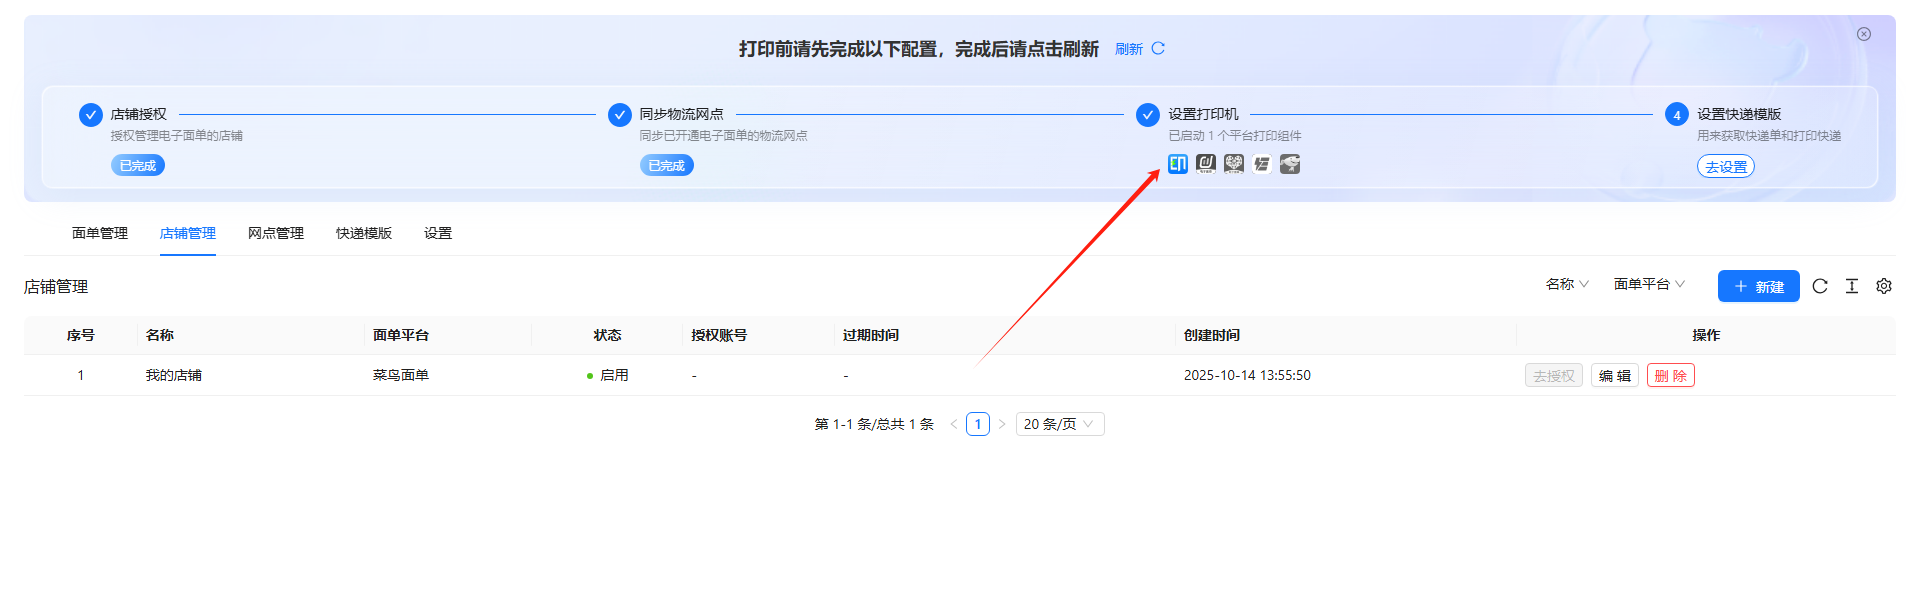Viewport: 1906px width, 594px height.
Task: Close the configuration banner
Action: pyautogui.click(x=1864, y=34)
